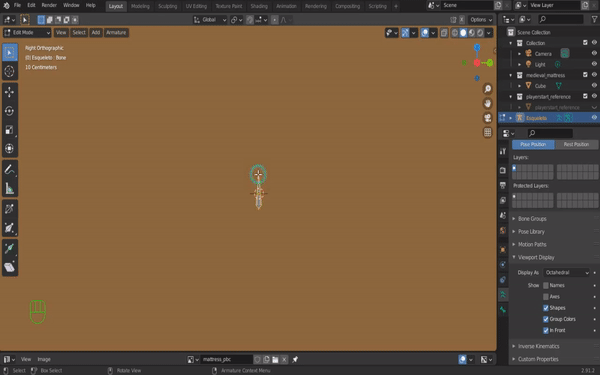
Task: Switch to the Modeling workspace tab
Action: point(140,6)
